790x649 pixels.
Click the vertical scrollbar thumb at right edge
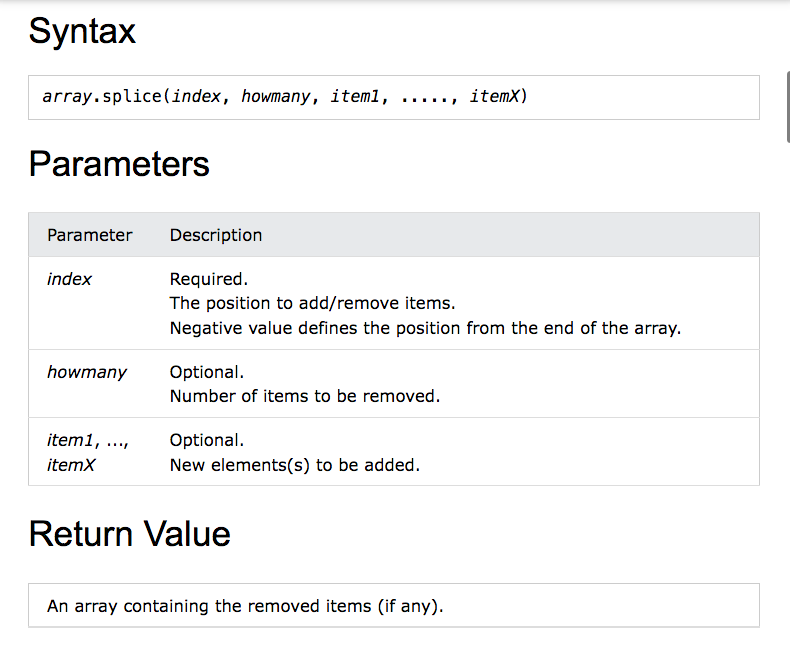(787, 107)
